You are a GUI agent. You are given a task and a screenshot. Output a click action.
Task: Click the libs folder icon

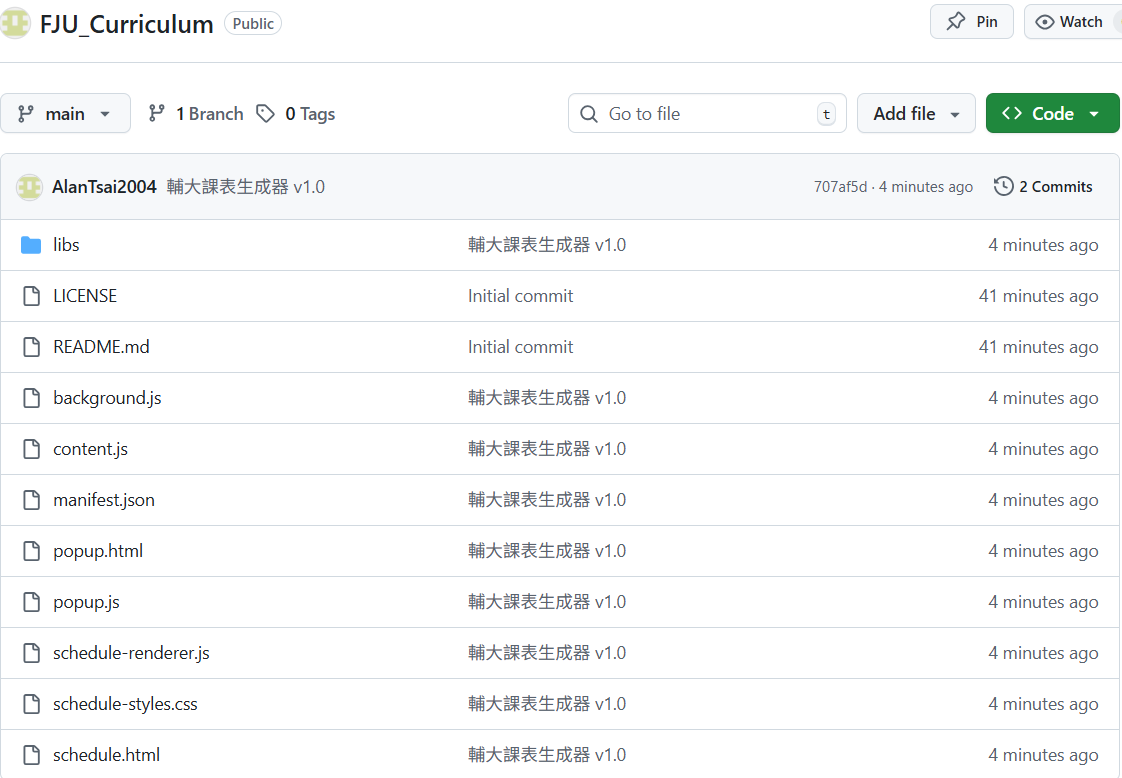31,245
